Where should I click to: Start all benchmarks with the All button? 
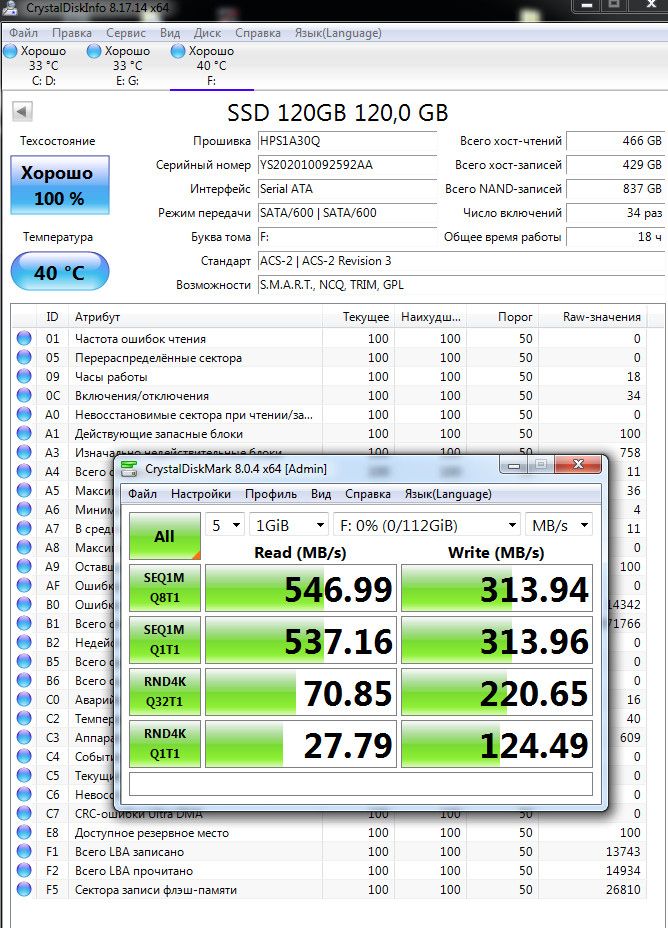[x=164, y=536]
